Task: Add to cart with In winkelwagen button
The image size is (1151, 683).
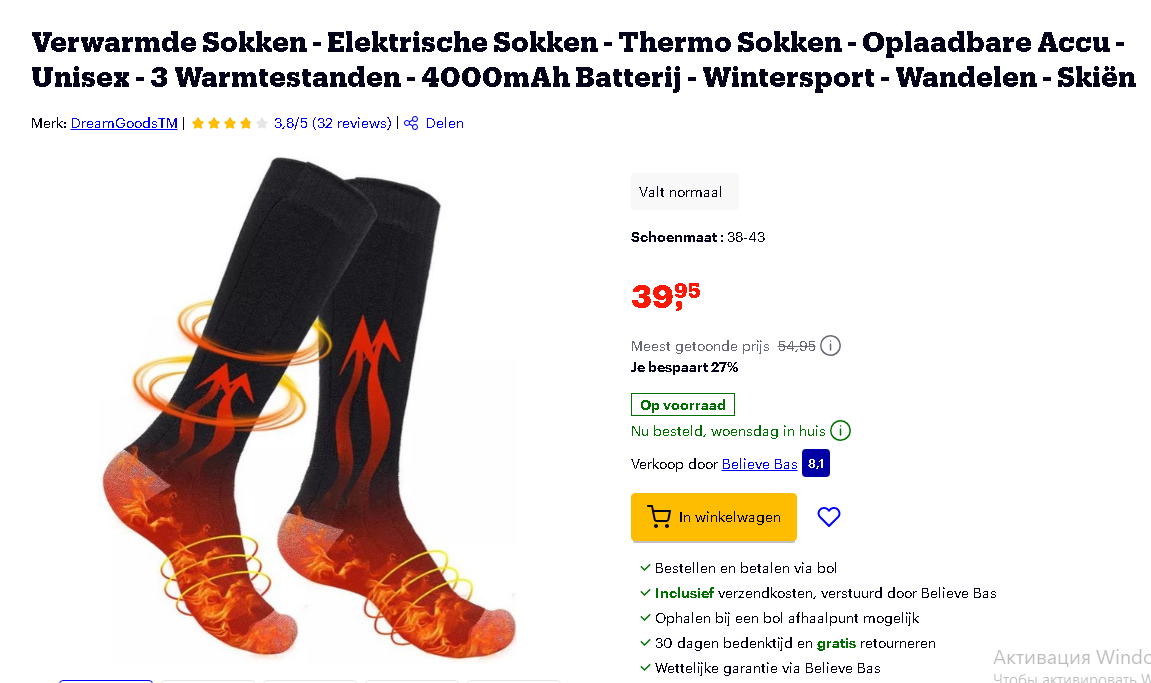Action: (x=714, y=517)
